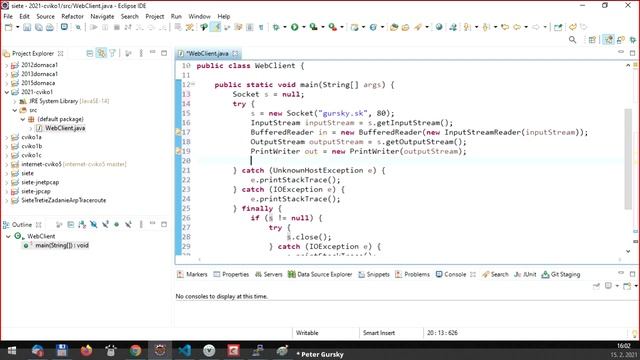This screenshot has height=360, width=640.
Task: Expand the JRE System Library node
Action: pos(15,101)
